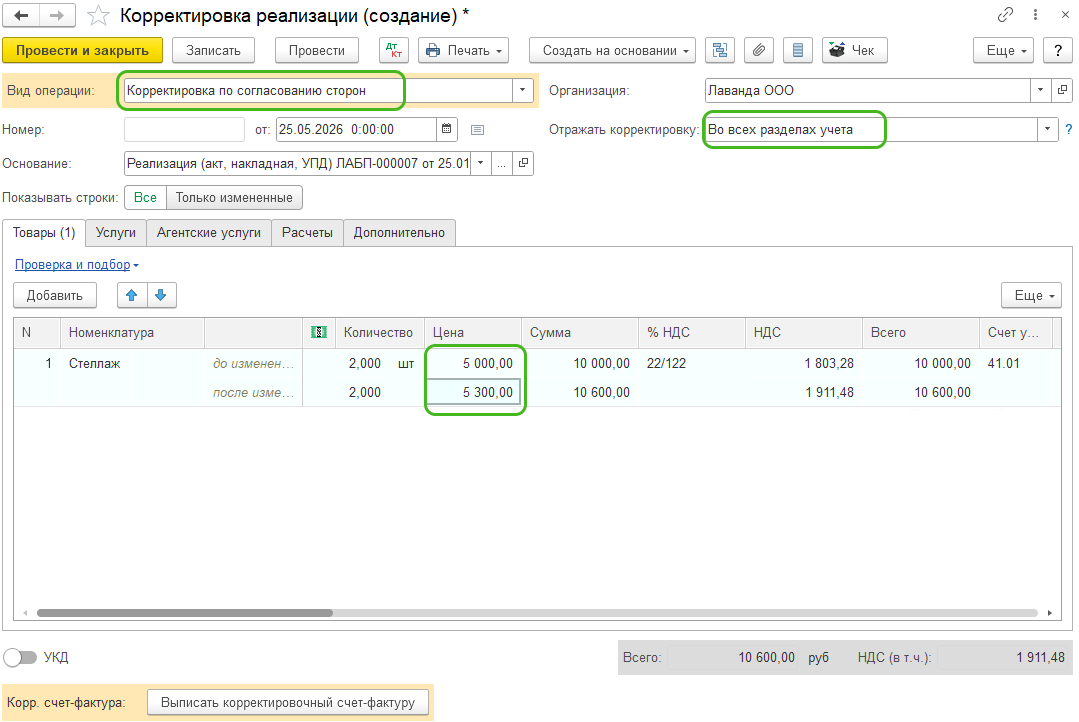Open document structure of subordination
The height and width of the screenshot is (722, 1079).
tap(720, 50)
